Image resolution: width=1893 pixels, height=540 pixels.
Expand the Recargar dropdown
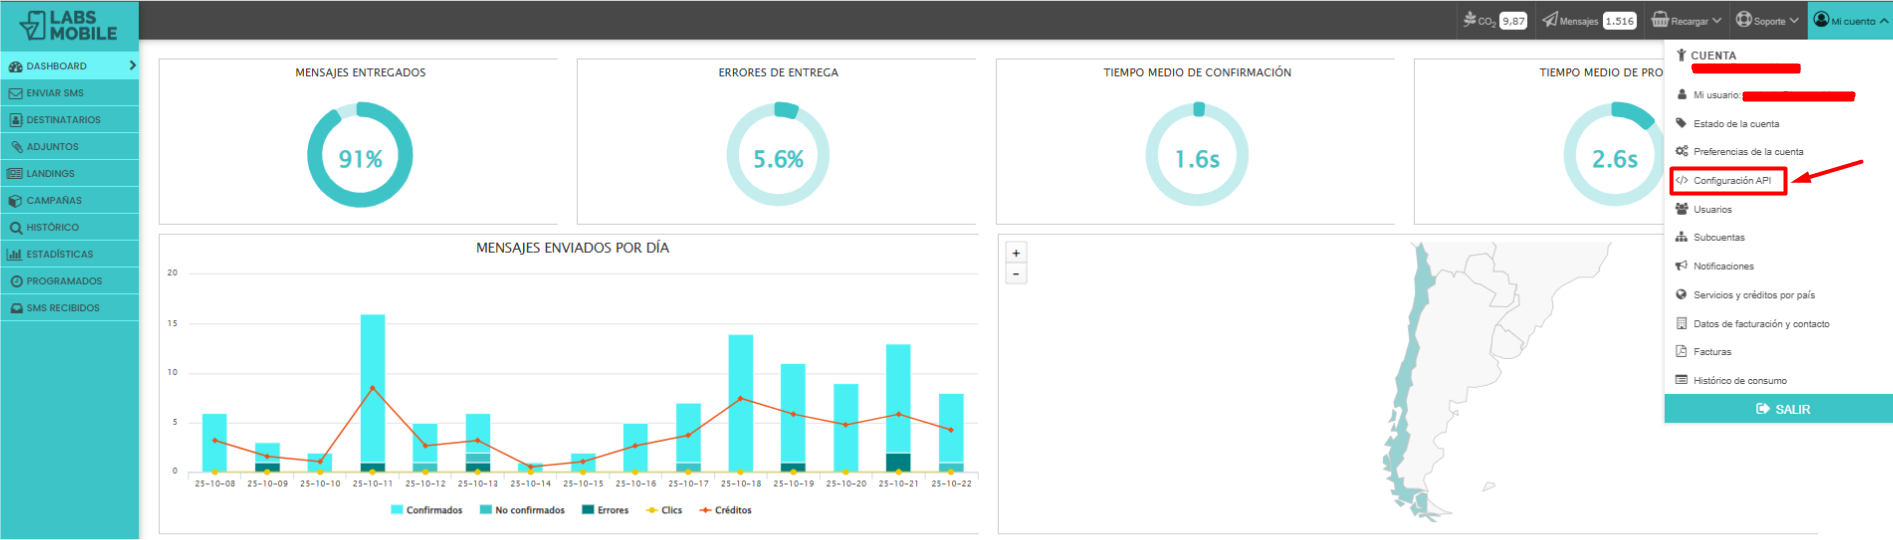pyautogui.click(x=1686, y=20)
